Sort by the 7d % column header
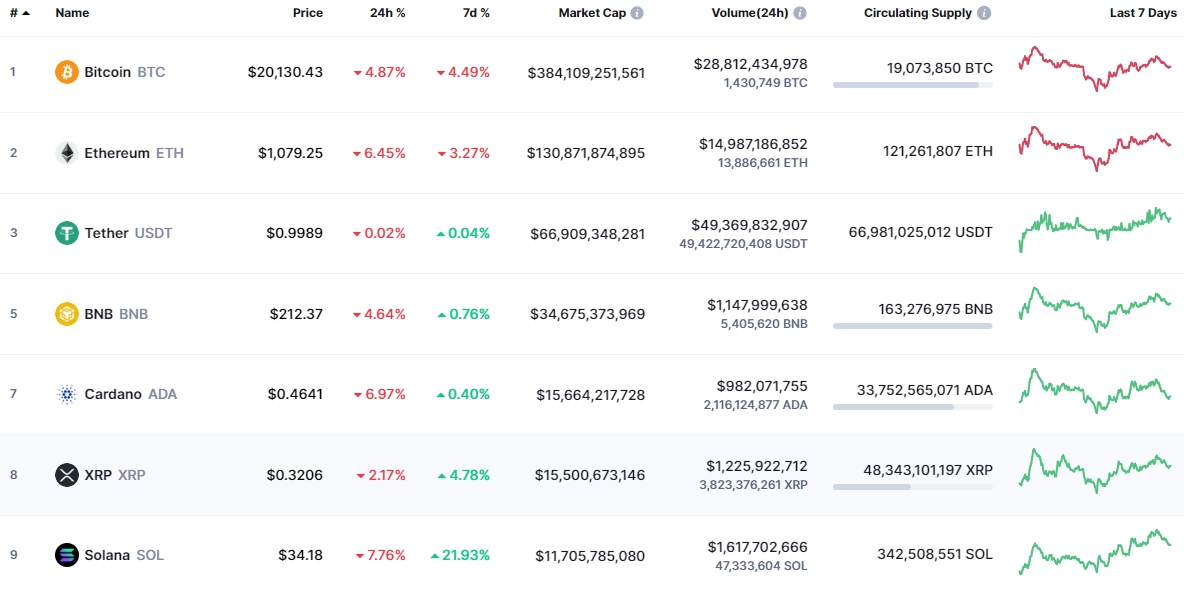 pyautogui.click(x=474, y=13)
